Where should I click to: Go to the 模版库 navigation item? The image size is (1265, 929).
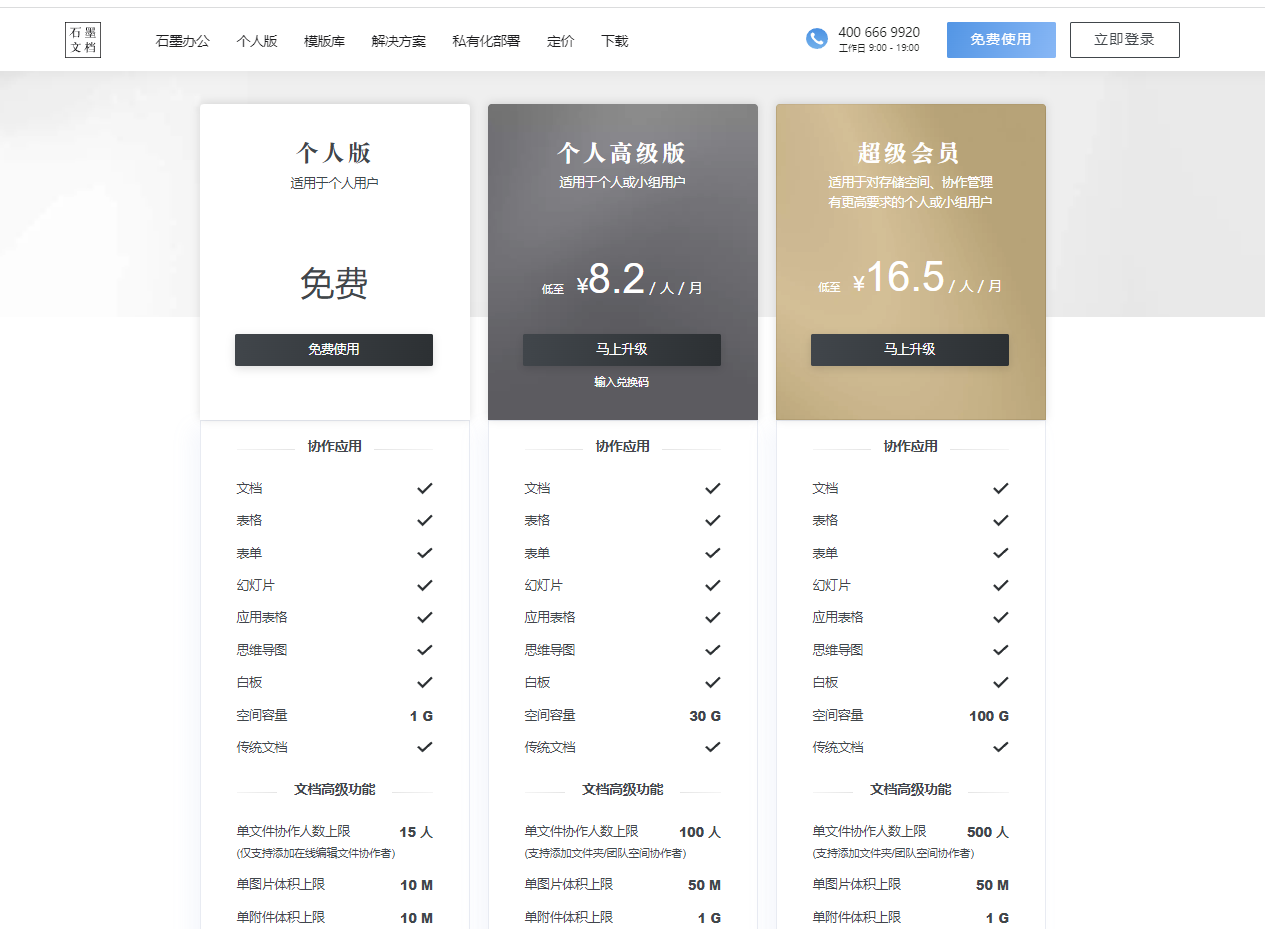(324, 41)
